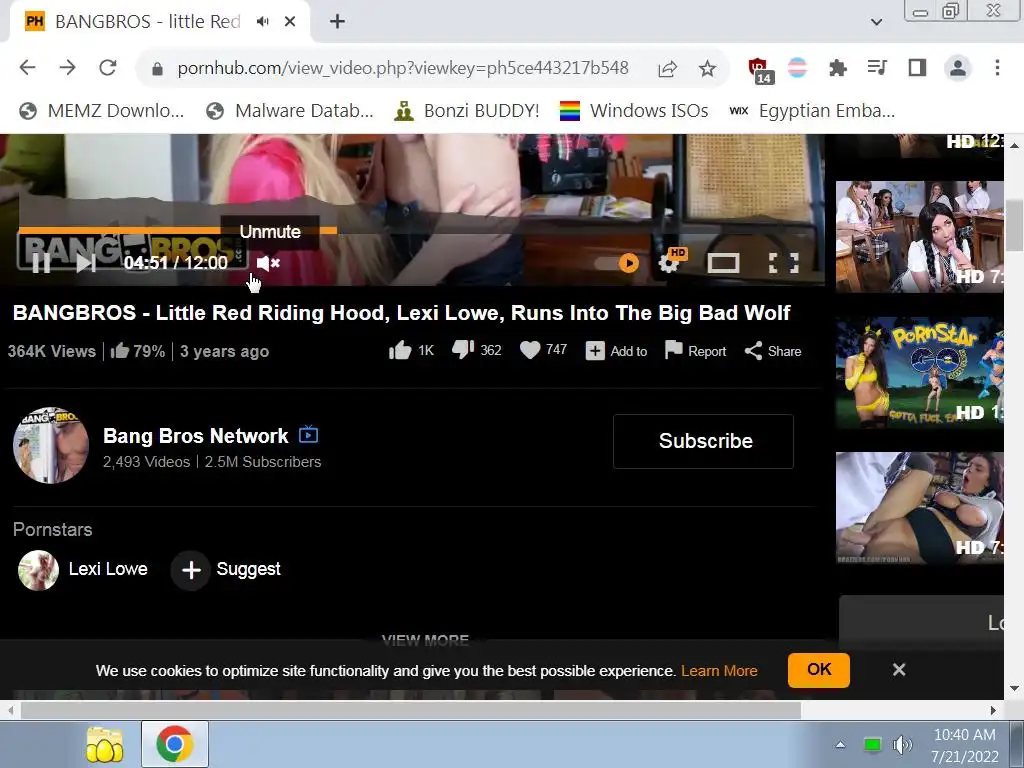Click the horizontal scrollbar left arrow

coord(10,710)
